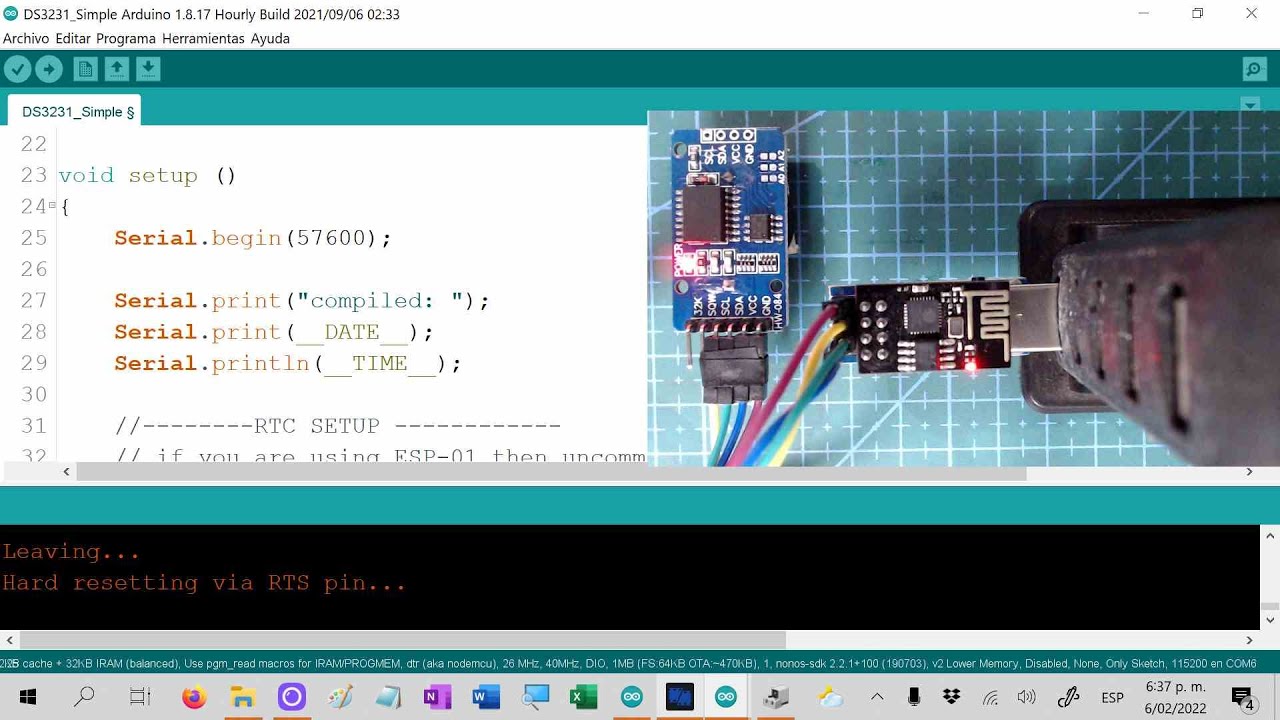Open Windows Search from the taskbar
Image resolution: width=1280 pixels, height=720 pixels.
point(85,697)
